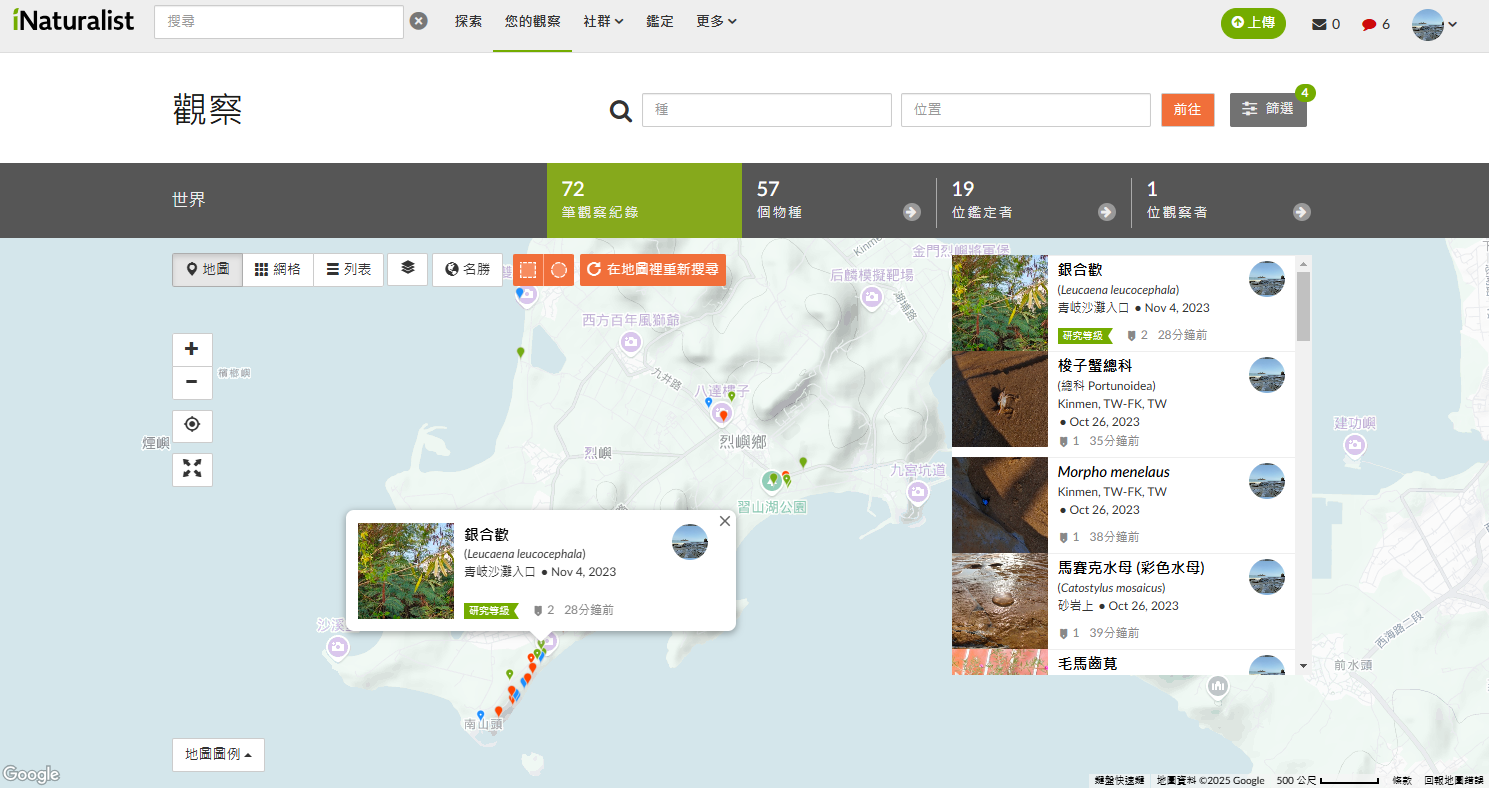Clear the search field with X icon
Viewport: 1489px width, 788px height.
[419, 21]
